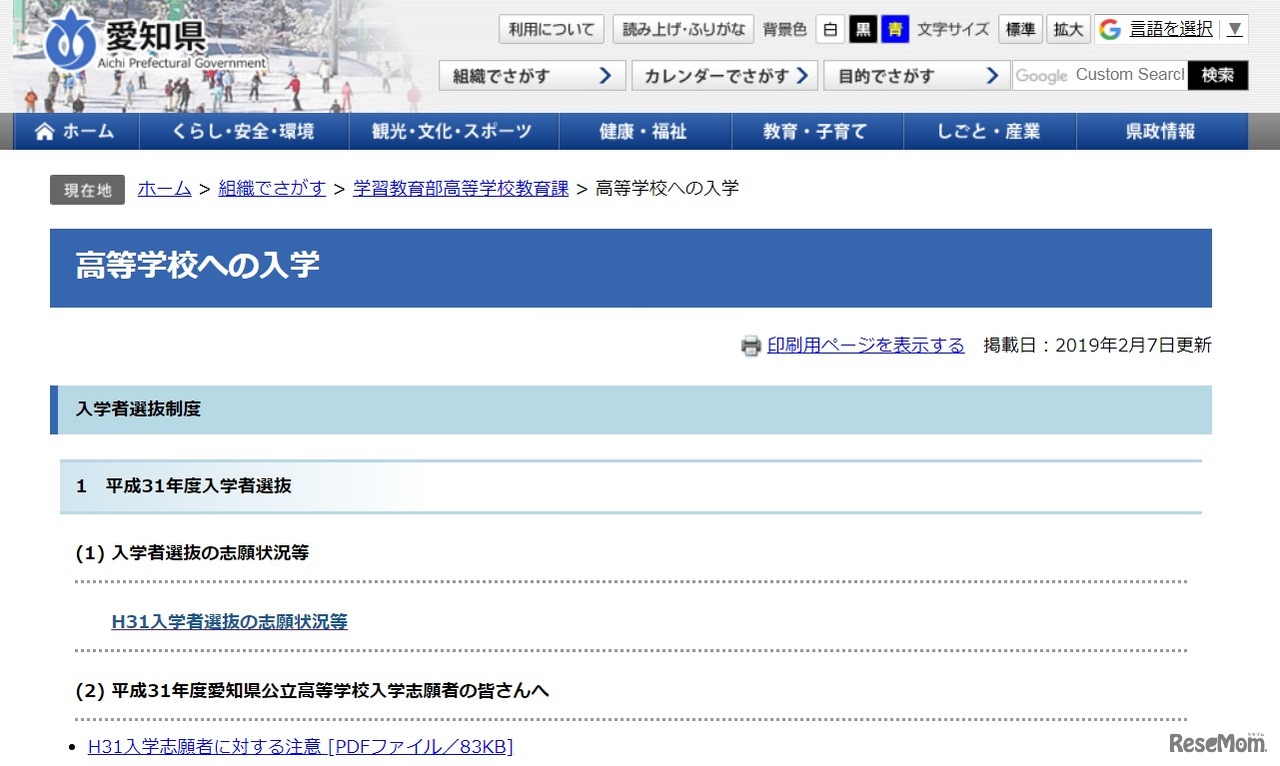This screenshot has width=1280, height=766.
Task: Select 白 as the background color
Action: click(830, 29)
